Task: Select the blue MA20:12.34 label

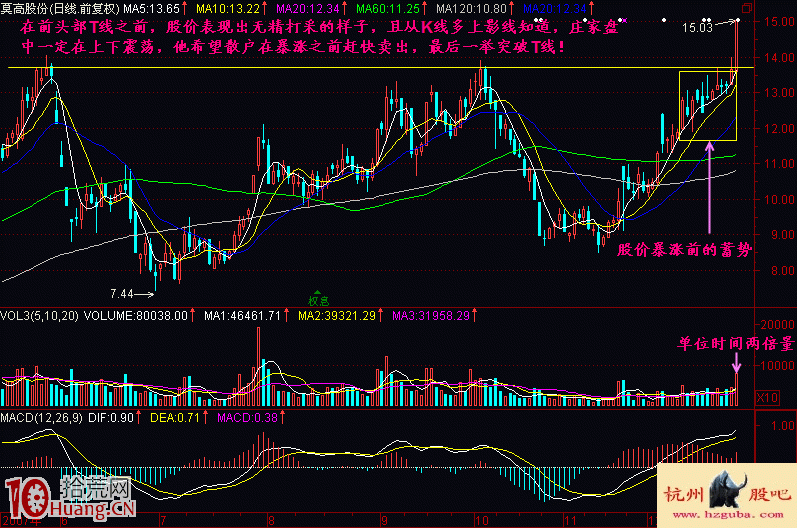Action: 555,9
